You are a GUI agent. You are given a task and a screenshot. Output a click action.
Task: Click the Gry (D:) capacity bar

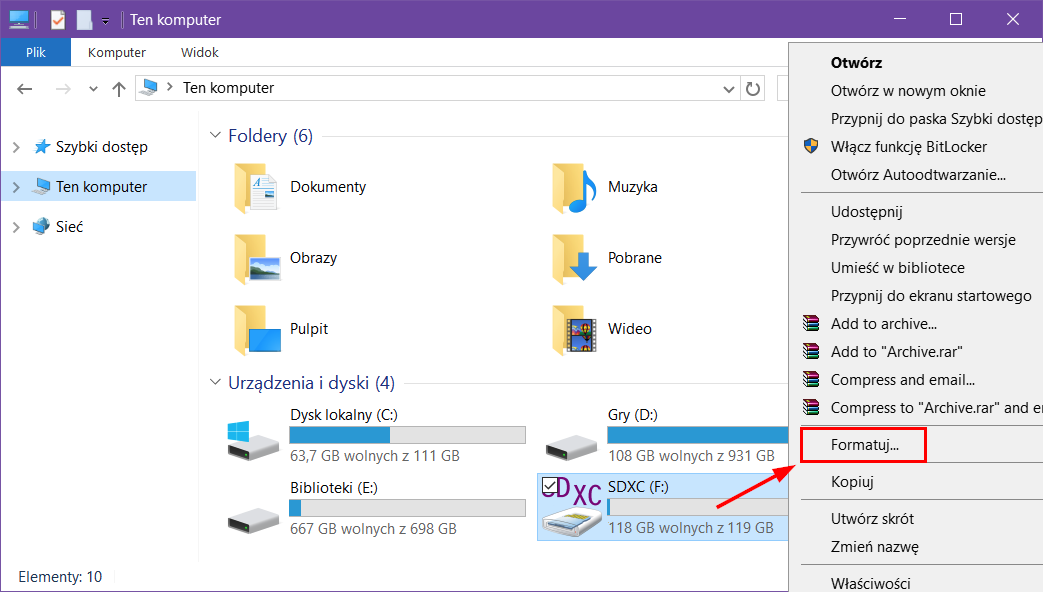pos(698,435)
